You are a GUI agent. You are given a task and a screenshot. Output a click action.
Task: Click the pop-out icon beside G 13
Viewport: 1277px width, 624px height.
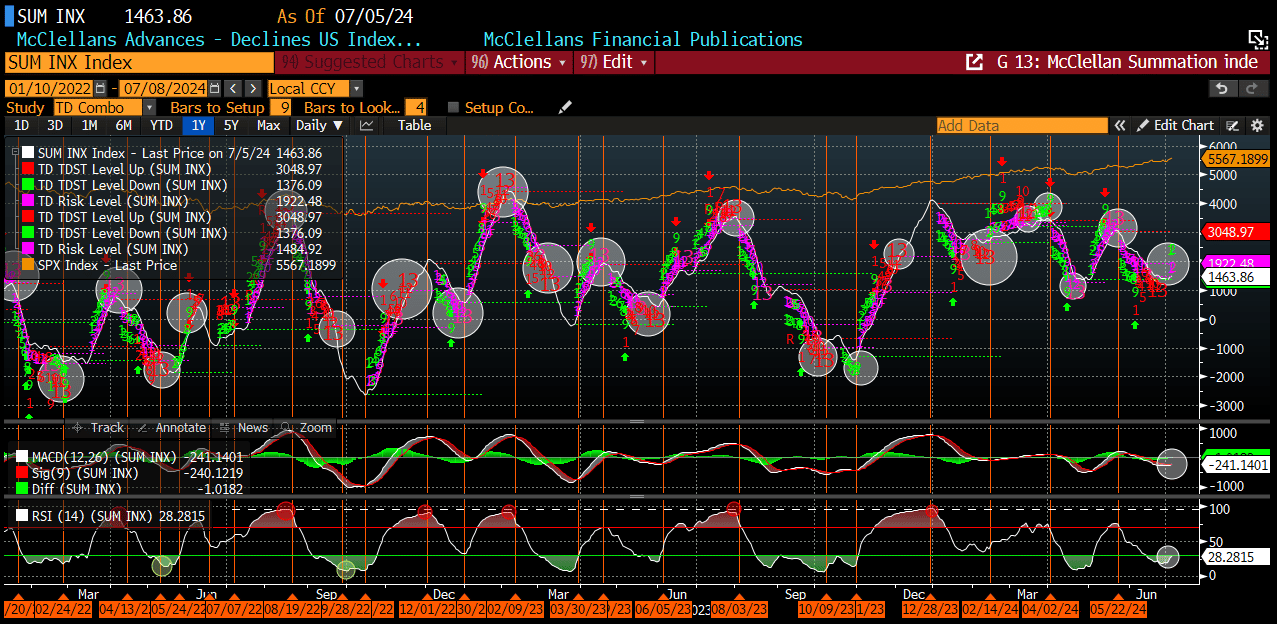coord(973,62)
